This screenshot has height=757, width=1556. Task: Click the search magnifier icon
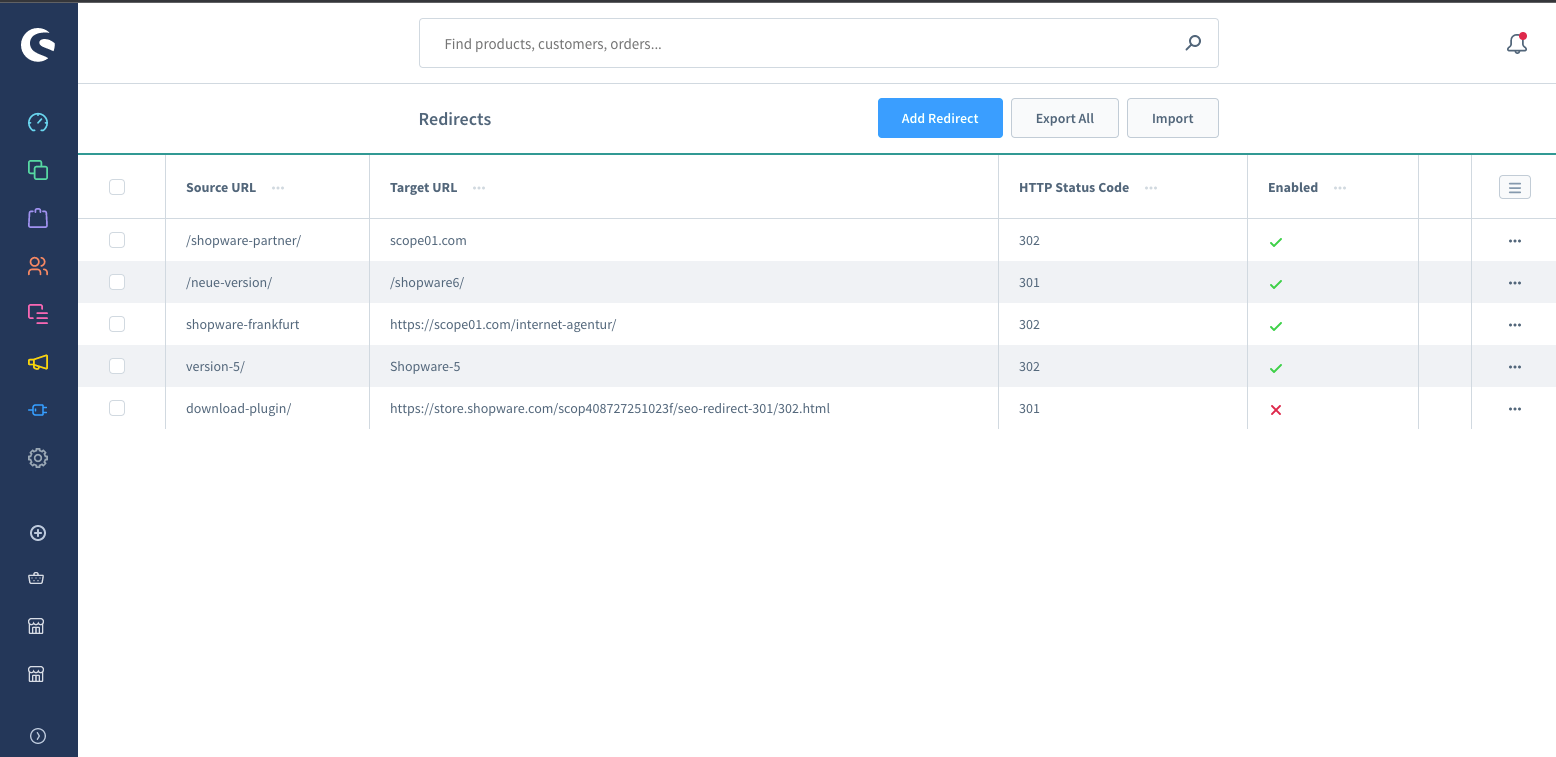tap(1193, 43)
